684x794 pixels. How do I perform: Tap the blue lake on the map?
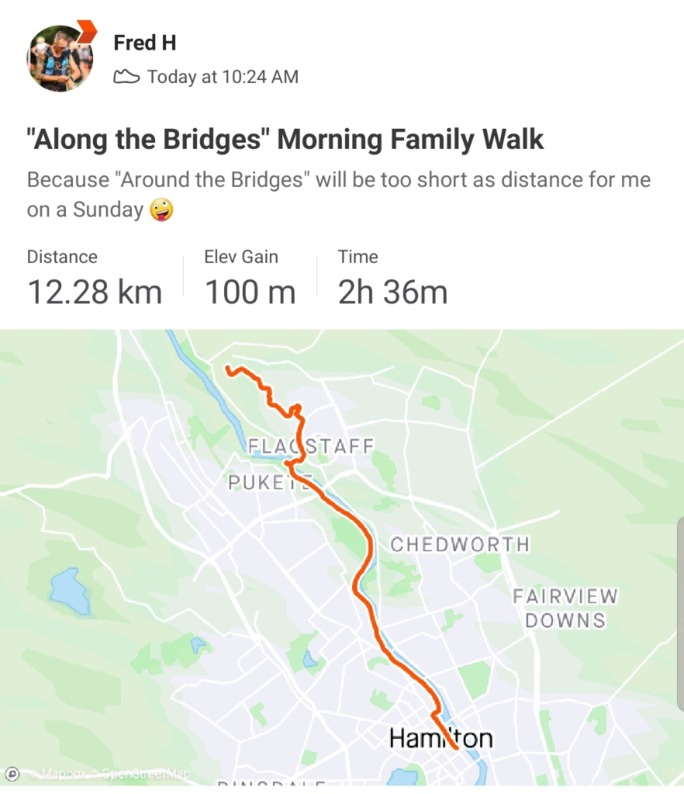tap(70, 591)
